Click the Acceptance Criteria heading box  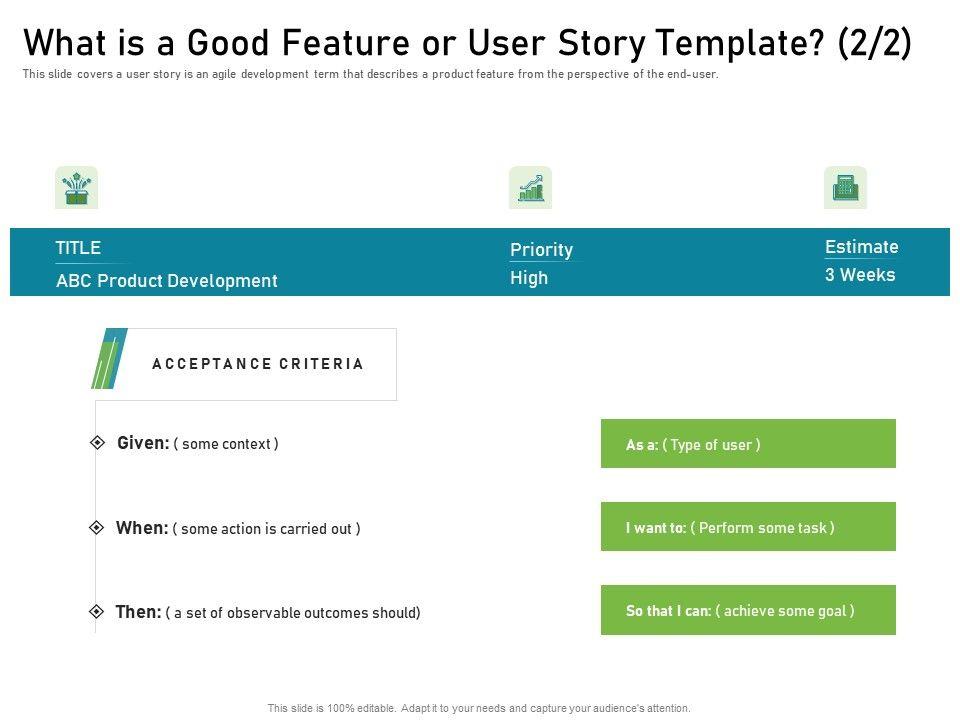point(258,364)
